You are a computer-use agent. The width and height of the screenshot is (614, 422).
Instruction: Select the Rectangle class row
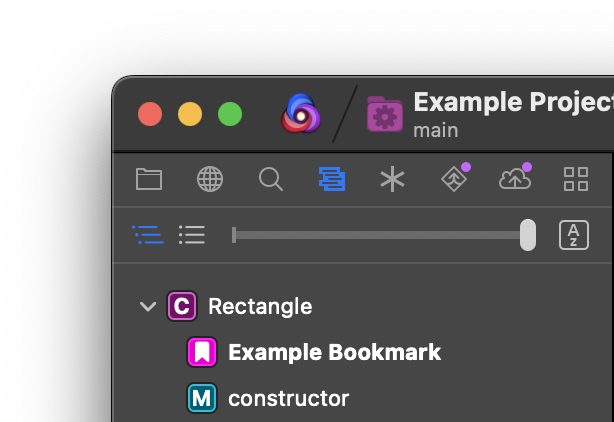362,306
